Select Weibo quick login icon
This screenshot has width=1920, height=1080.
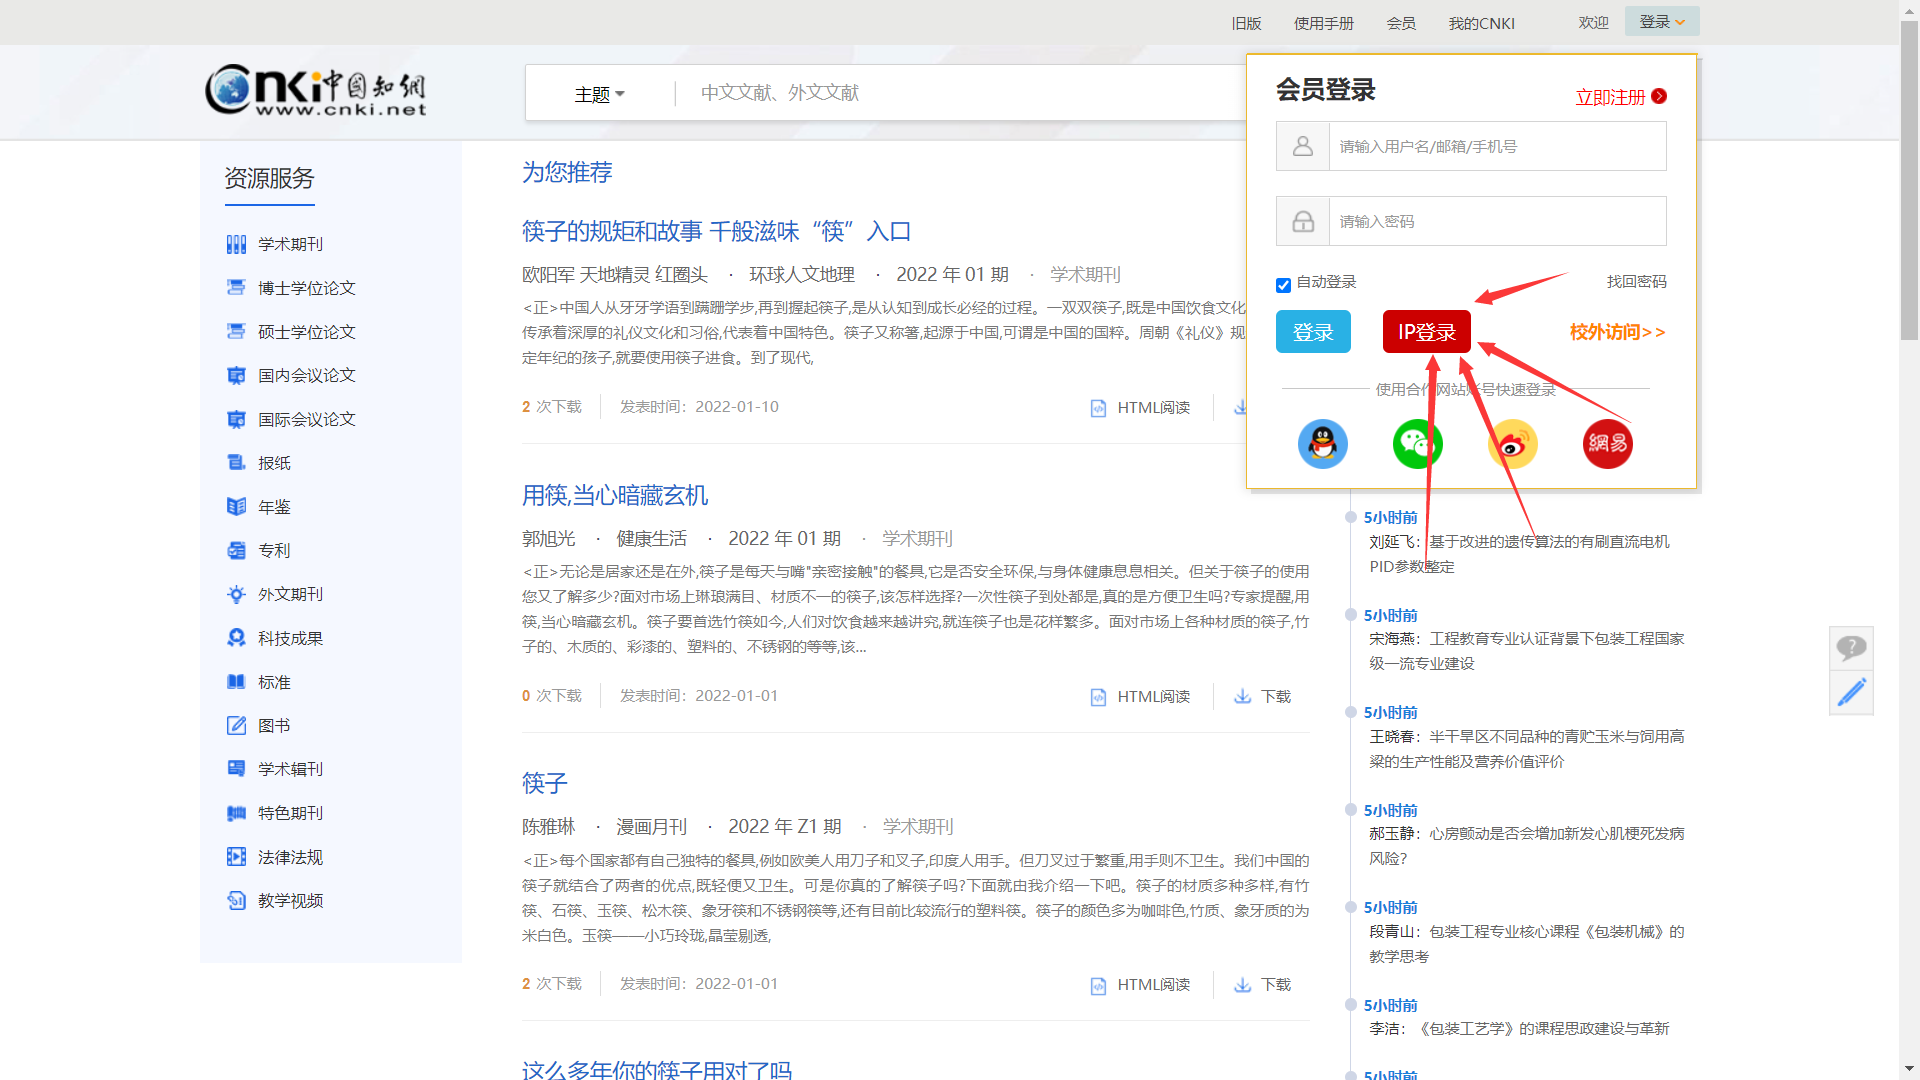[1512, 443]
